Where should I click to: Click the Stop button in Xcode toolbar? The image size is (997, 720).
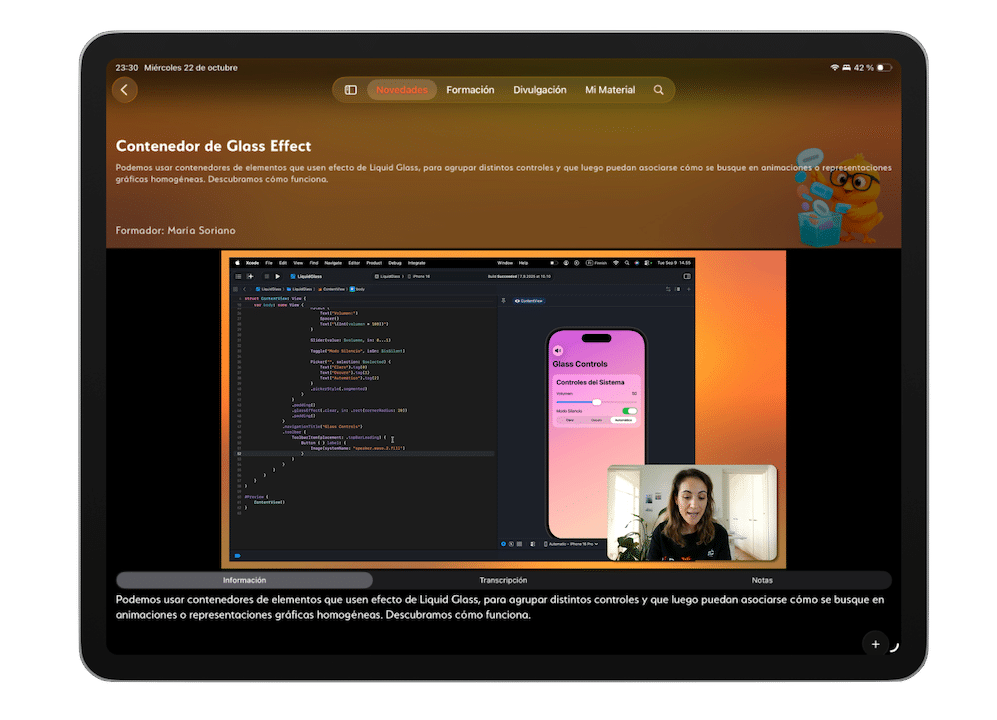(x=266, y=276)
